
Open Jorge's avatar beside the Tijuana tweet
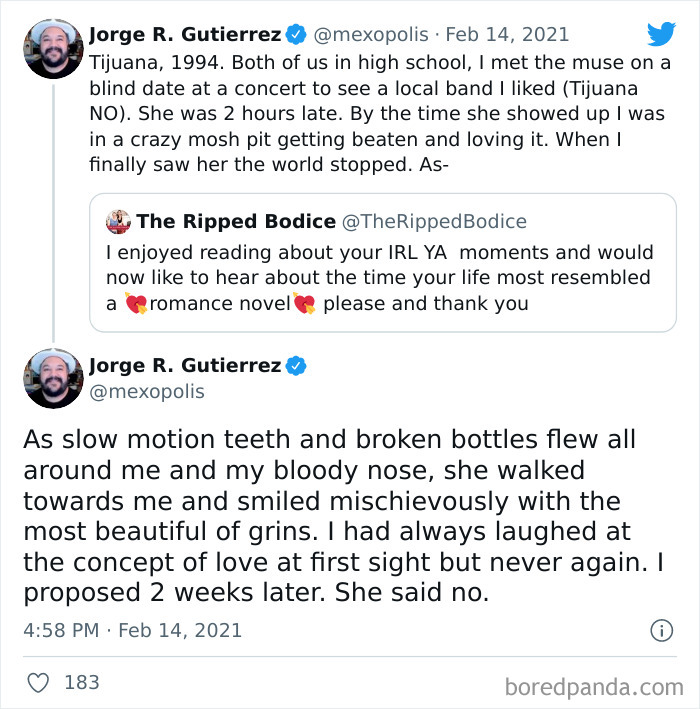point(53,48)
